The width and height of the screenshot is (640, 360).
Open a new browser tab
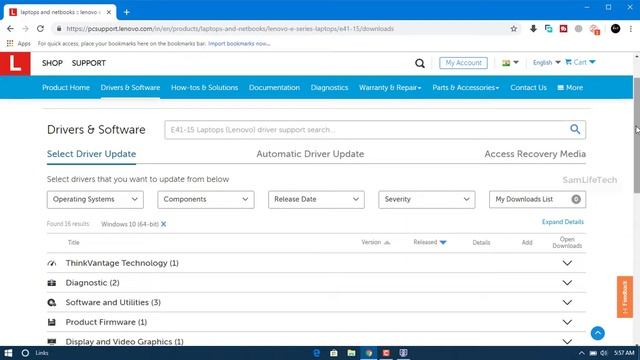point(127,12)
